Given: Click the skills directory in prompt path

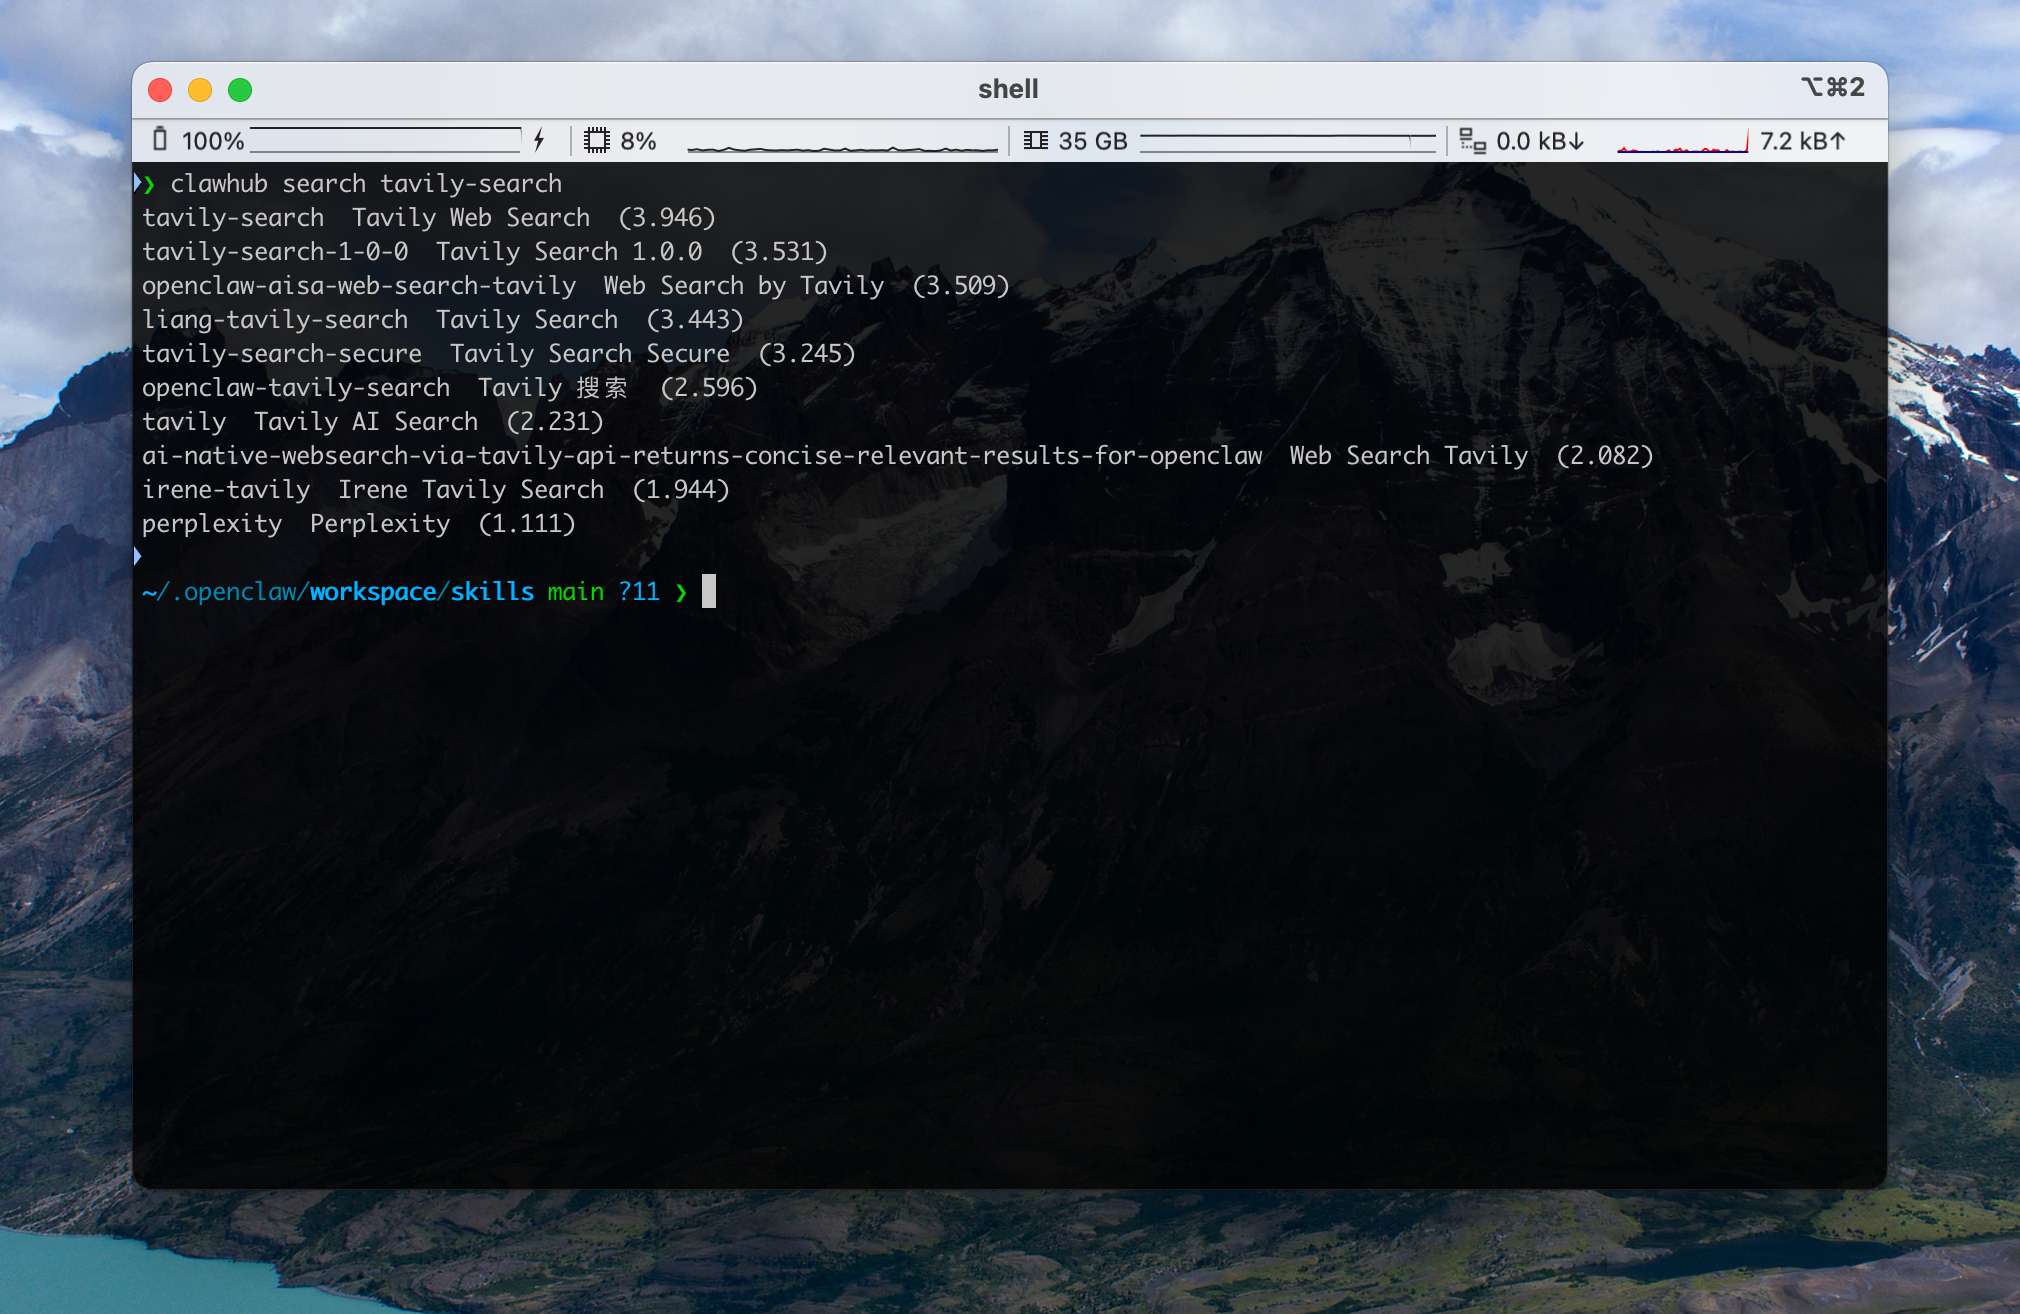Looking at the screenshot, I should (x=492, y=592).
